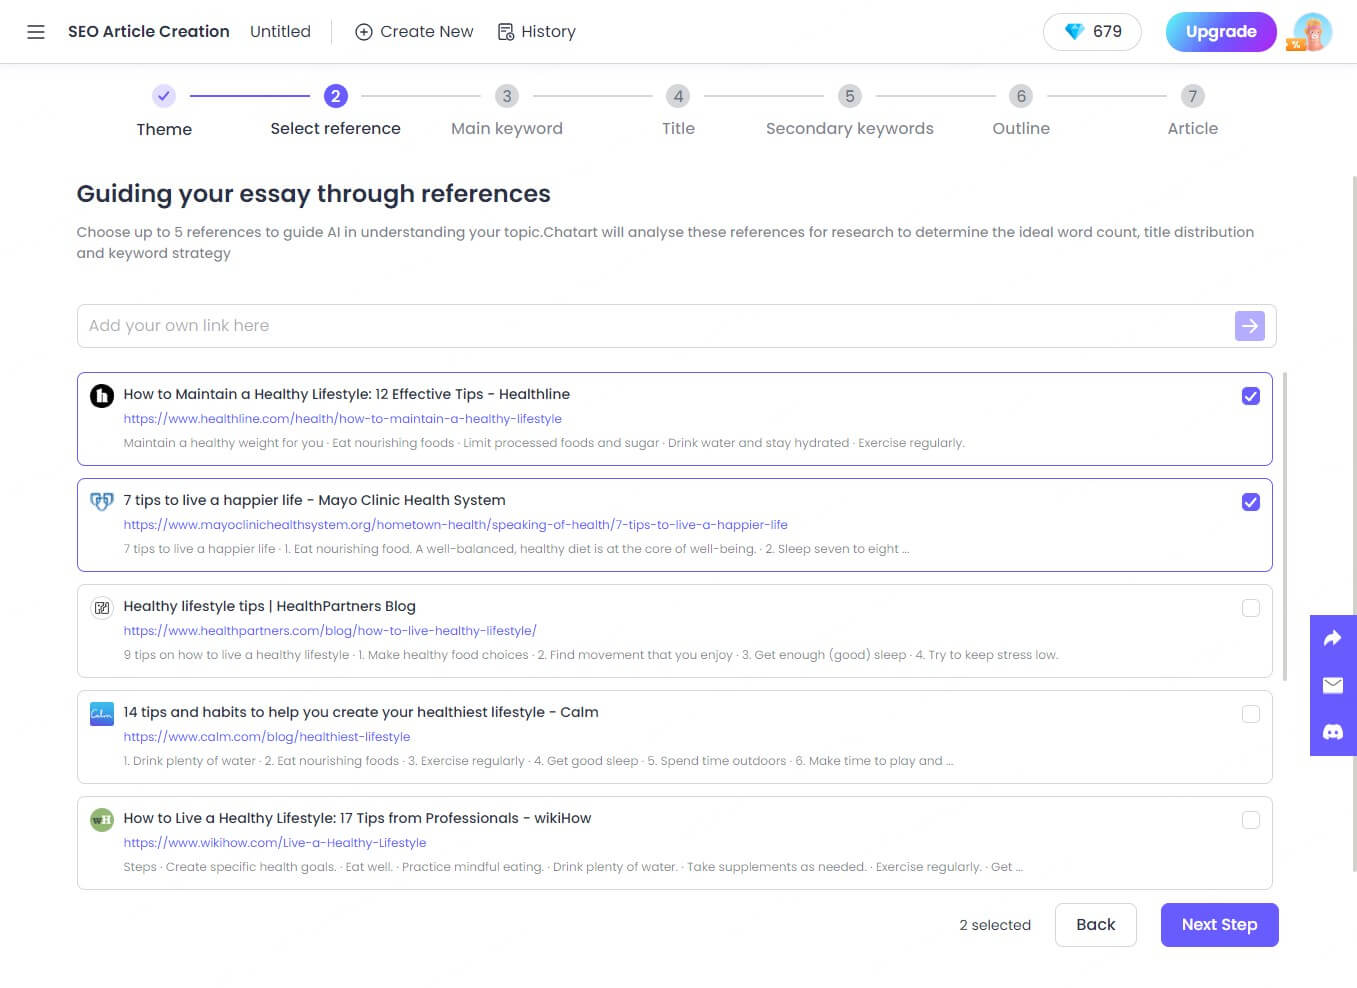This screenshot has height=988, width=1357.
Task: Go to the completed Theme step
Action: pos(164,96)
